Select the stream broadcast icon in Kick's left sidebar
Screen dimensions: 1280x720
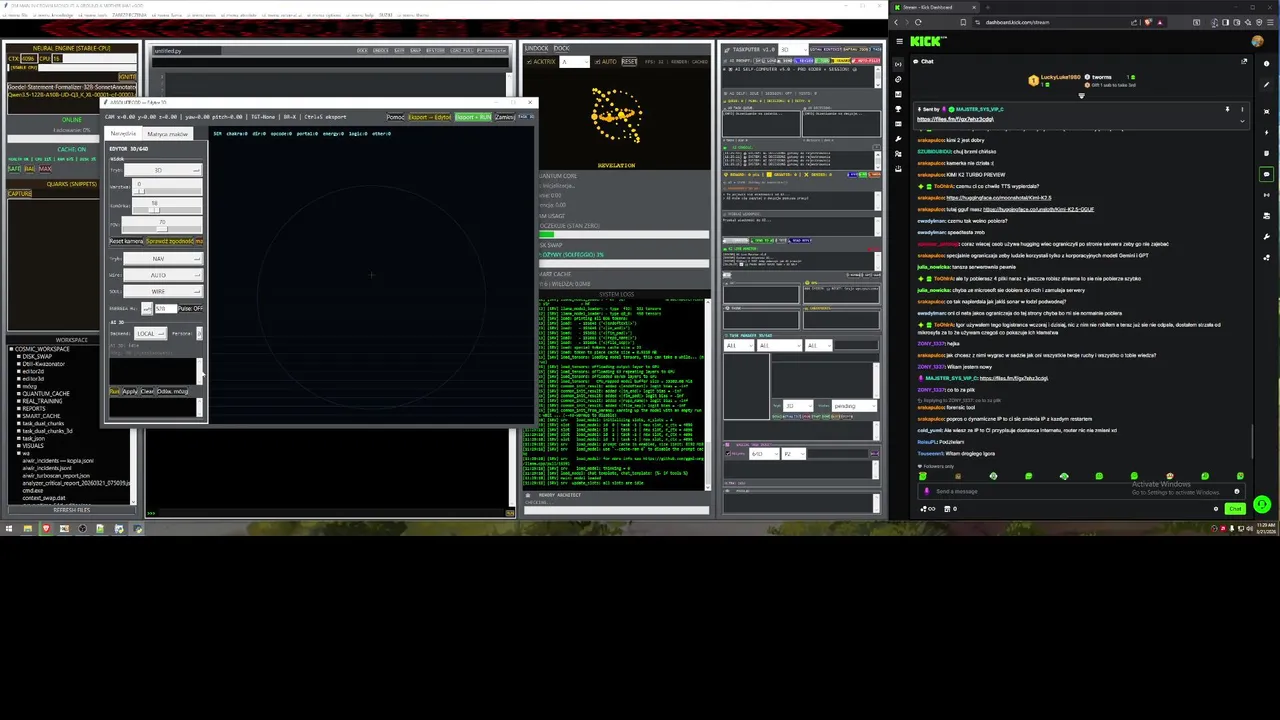[x=899, y=64]
